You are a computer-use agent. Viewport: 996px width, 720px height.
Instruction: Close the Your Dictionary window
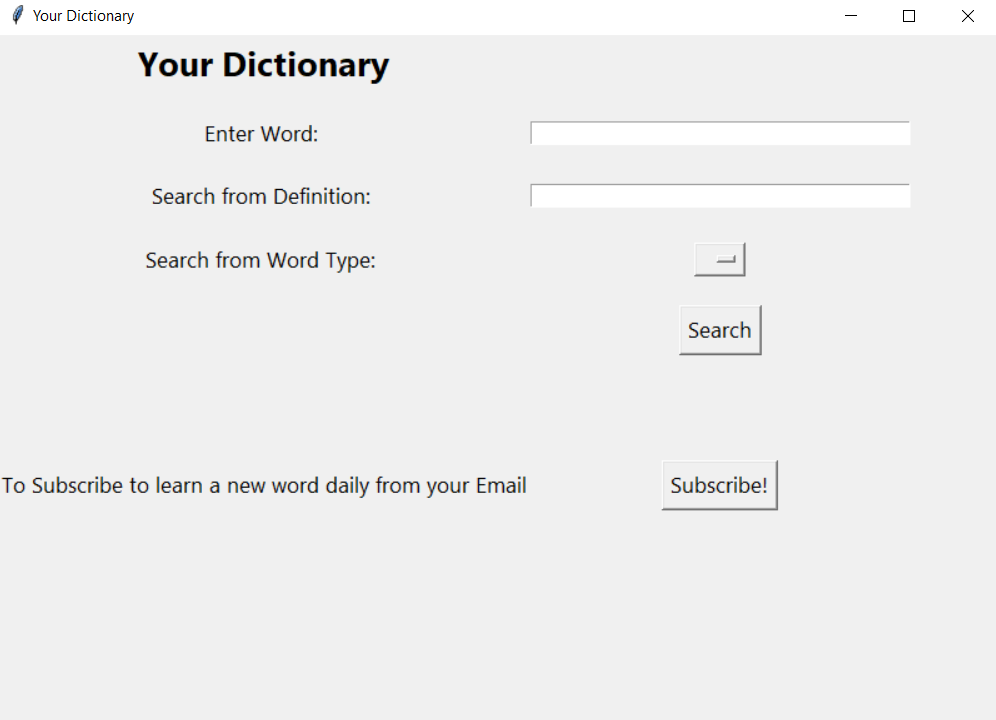pos(966,15)
